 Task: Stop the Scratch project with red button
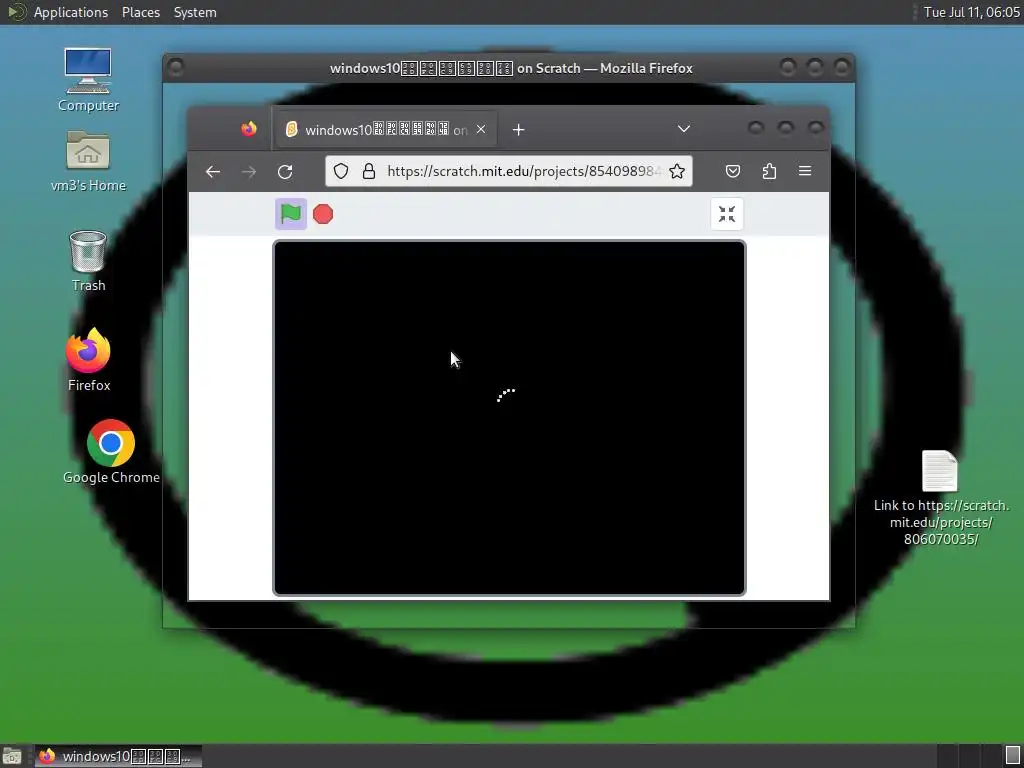pyautogui.click(x=323, y=214)
